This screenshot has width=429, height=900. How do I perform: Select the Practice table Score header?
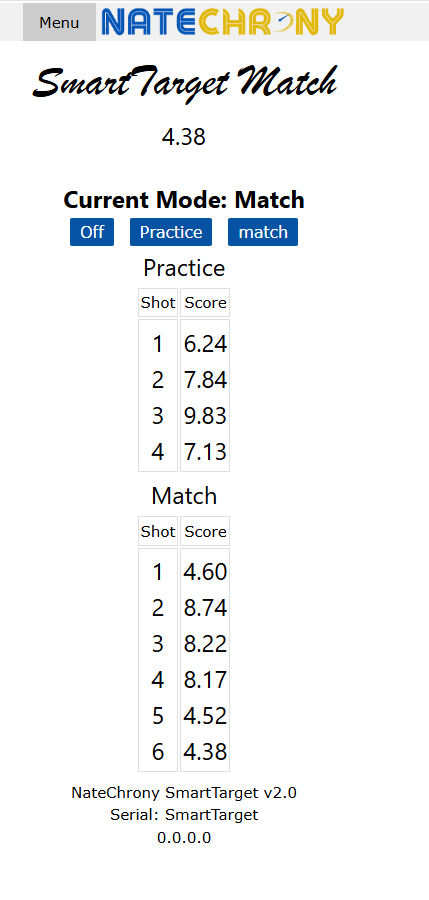[205, 302]
